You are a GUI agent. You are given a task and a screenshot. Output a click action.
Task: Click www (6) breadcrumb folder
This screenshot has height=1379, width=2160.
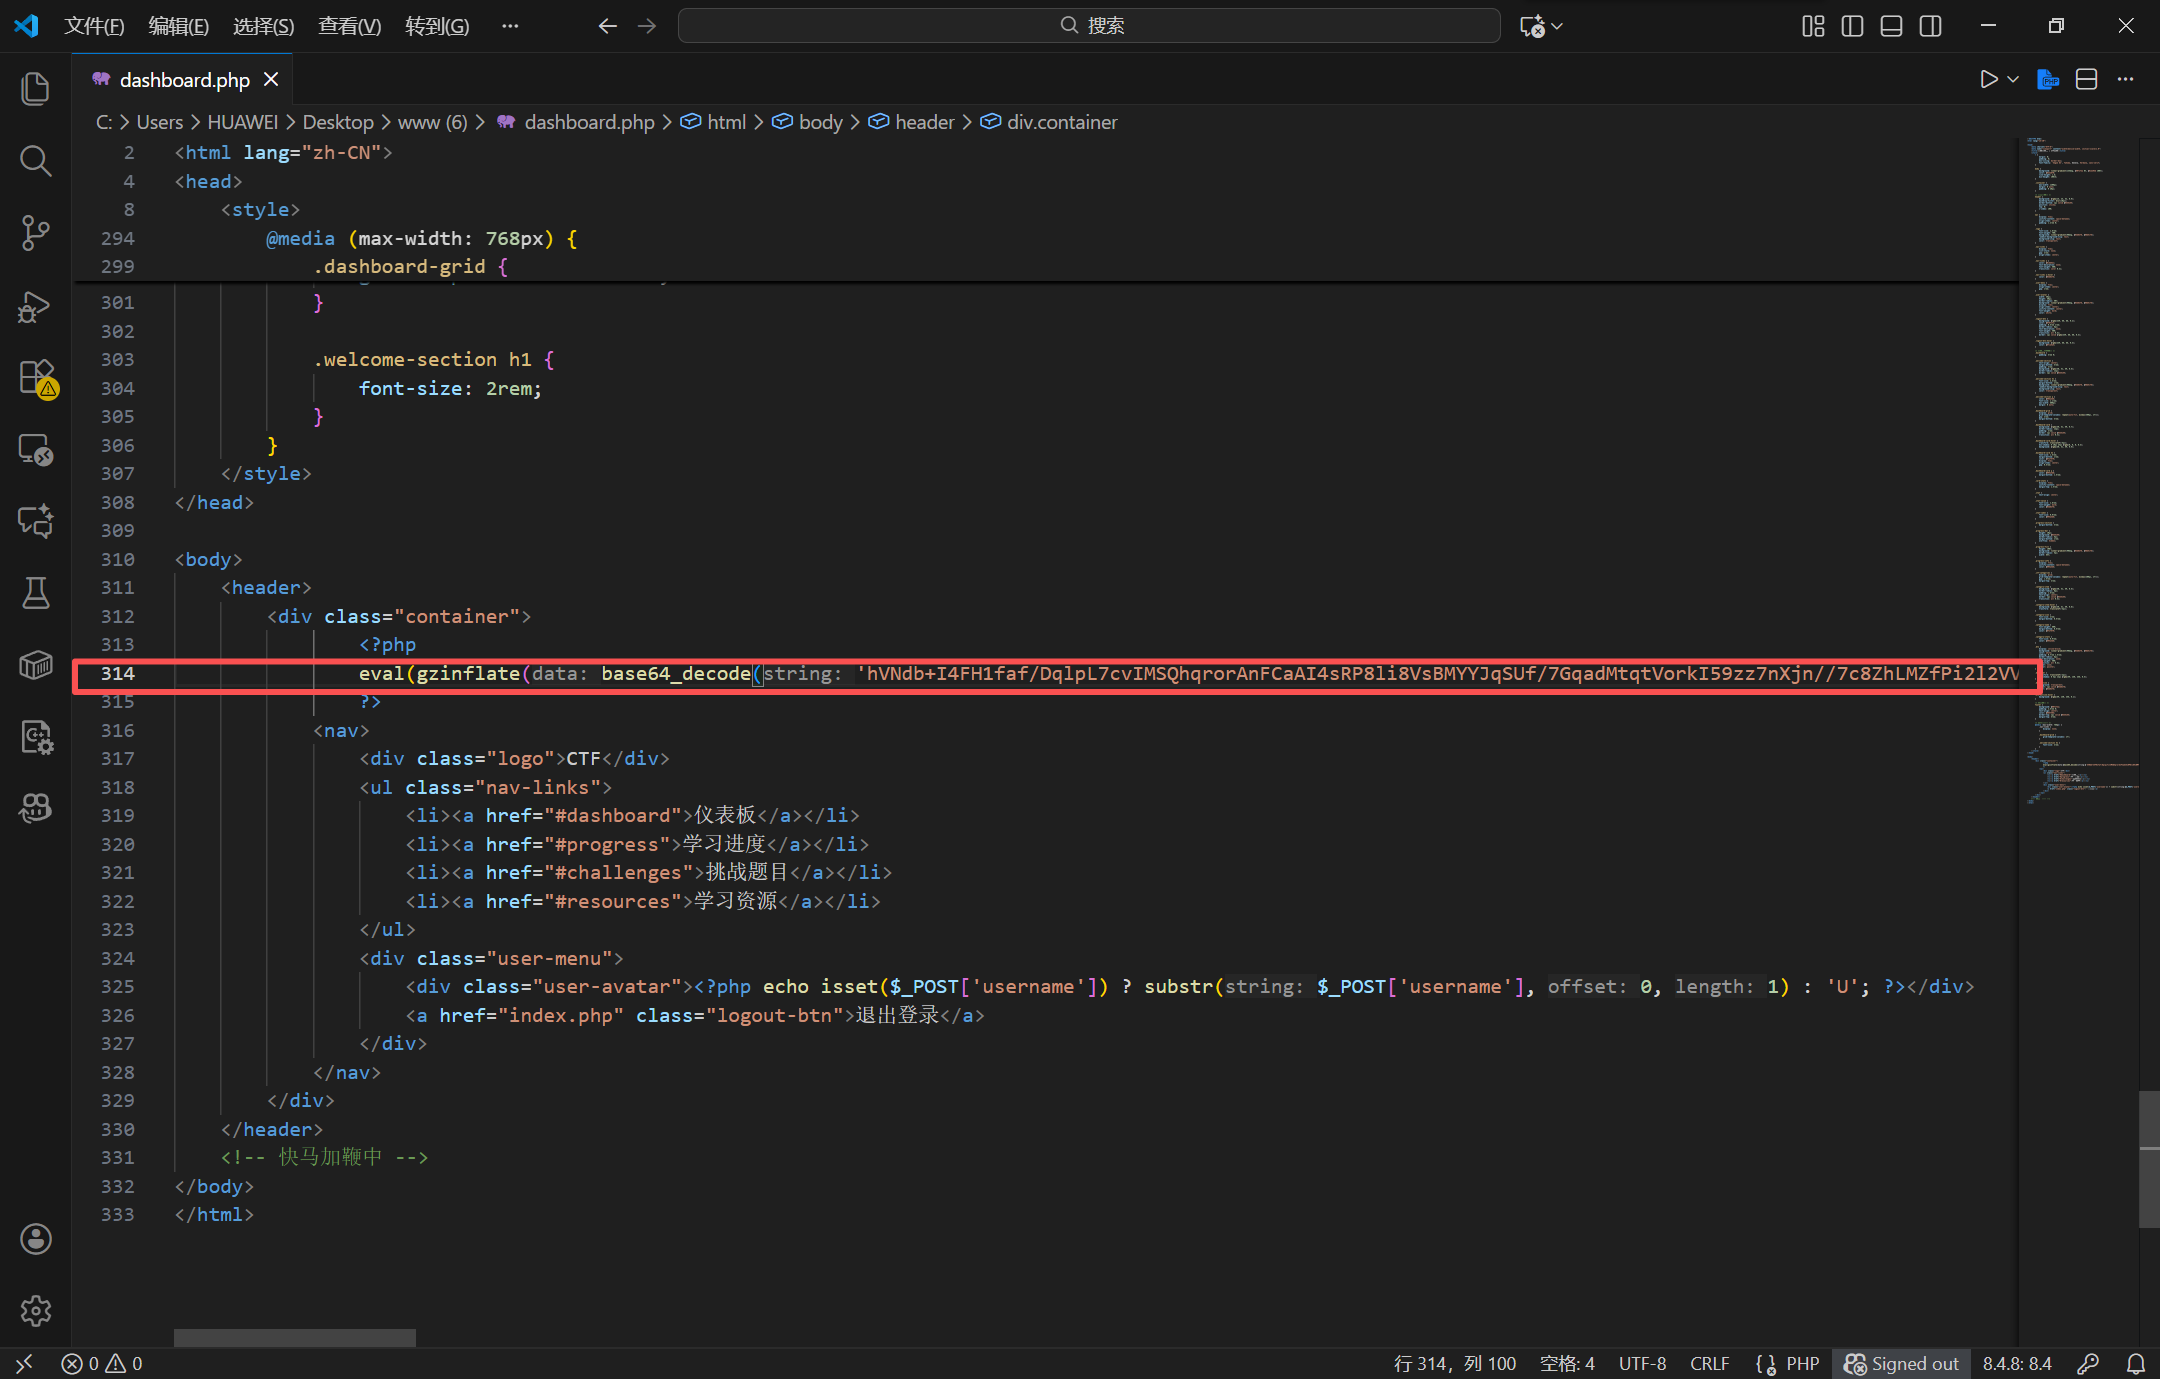(x=433, y=122)
